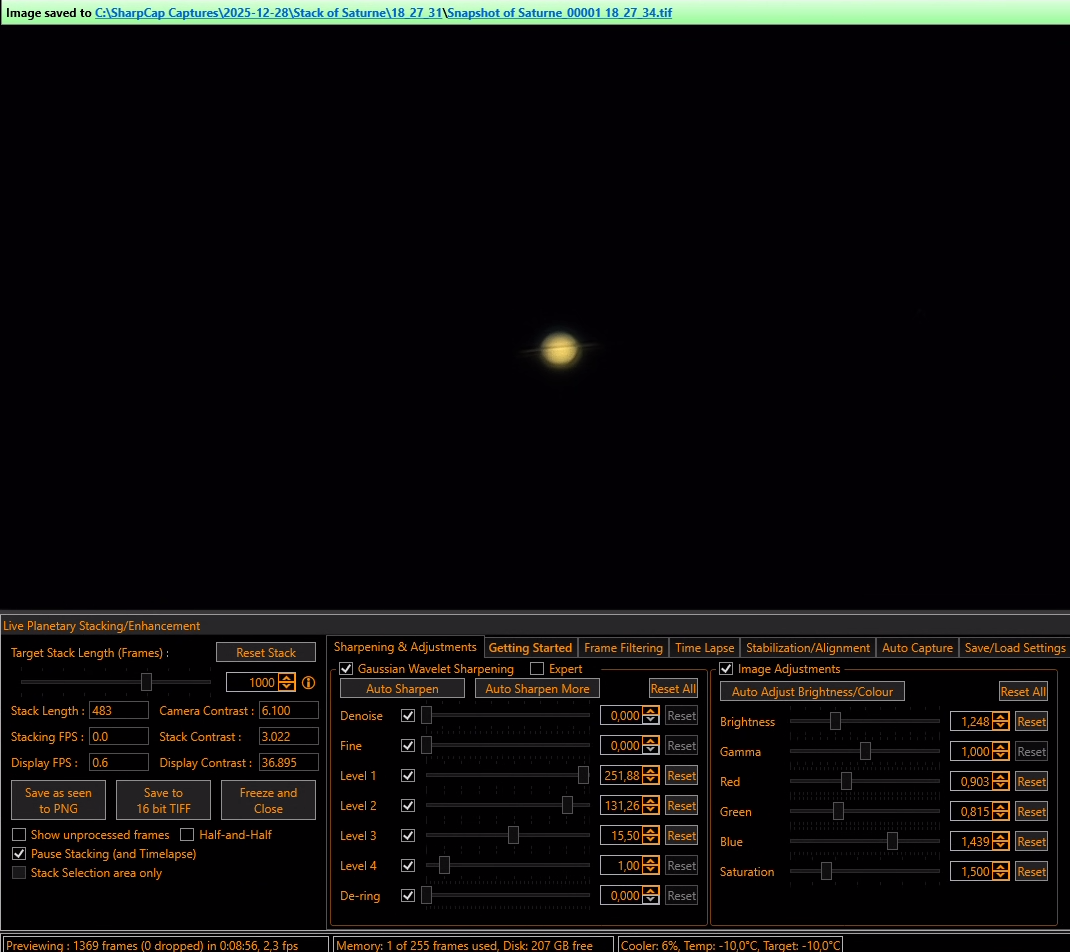
Task: Reset the Saturation adjustment
Action: pyautogui.click(x=1031, y=871)
